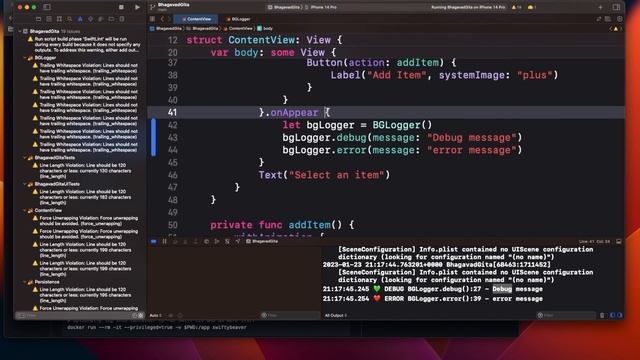The height and width of the screenshot is (360, 640).
Task: Click 'Running BhagavadGita on iPhone 14 Pro' status
Action: pyautogui.click(x=468, y=7)
